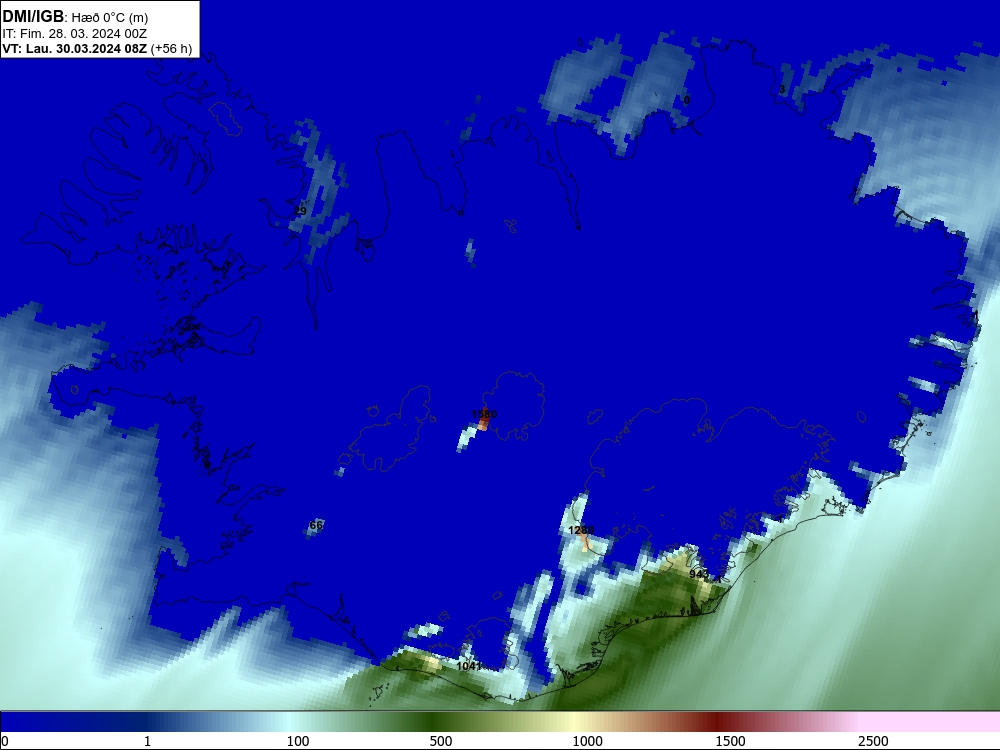
Task: Click the 'IT: Fim. 28. 03. 2024 00Z' line
Action: pos(75,34)
